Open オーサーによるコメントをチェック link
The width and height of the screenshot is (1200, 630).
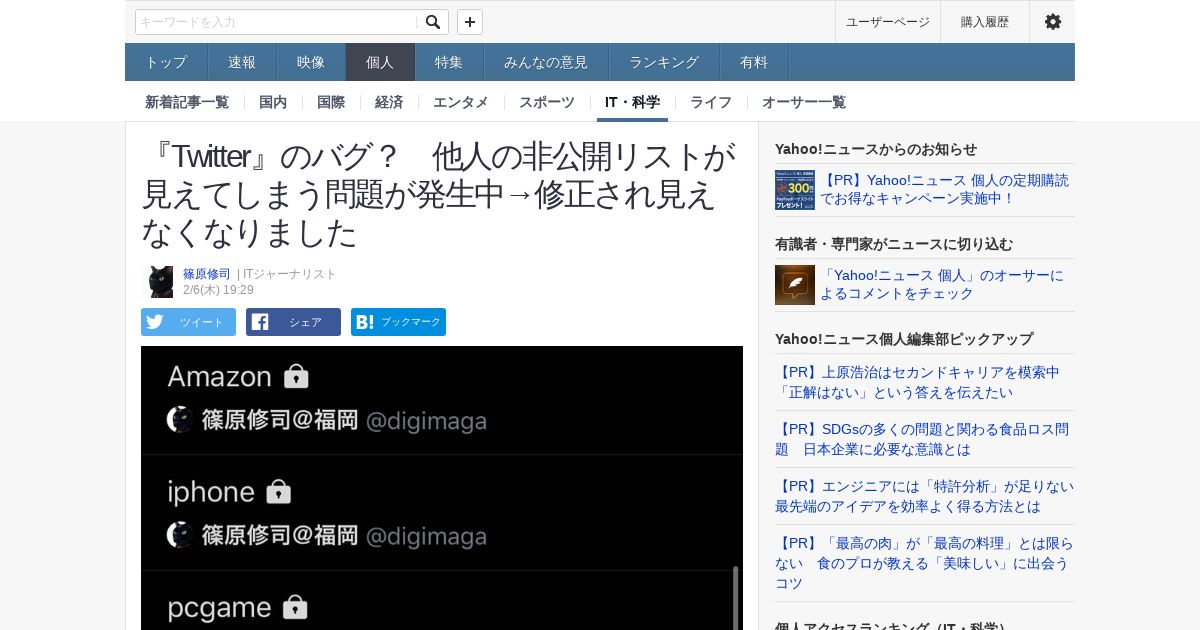pos(942,285)
